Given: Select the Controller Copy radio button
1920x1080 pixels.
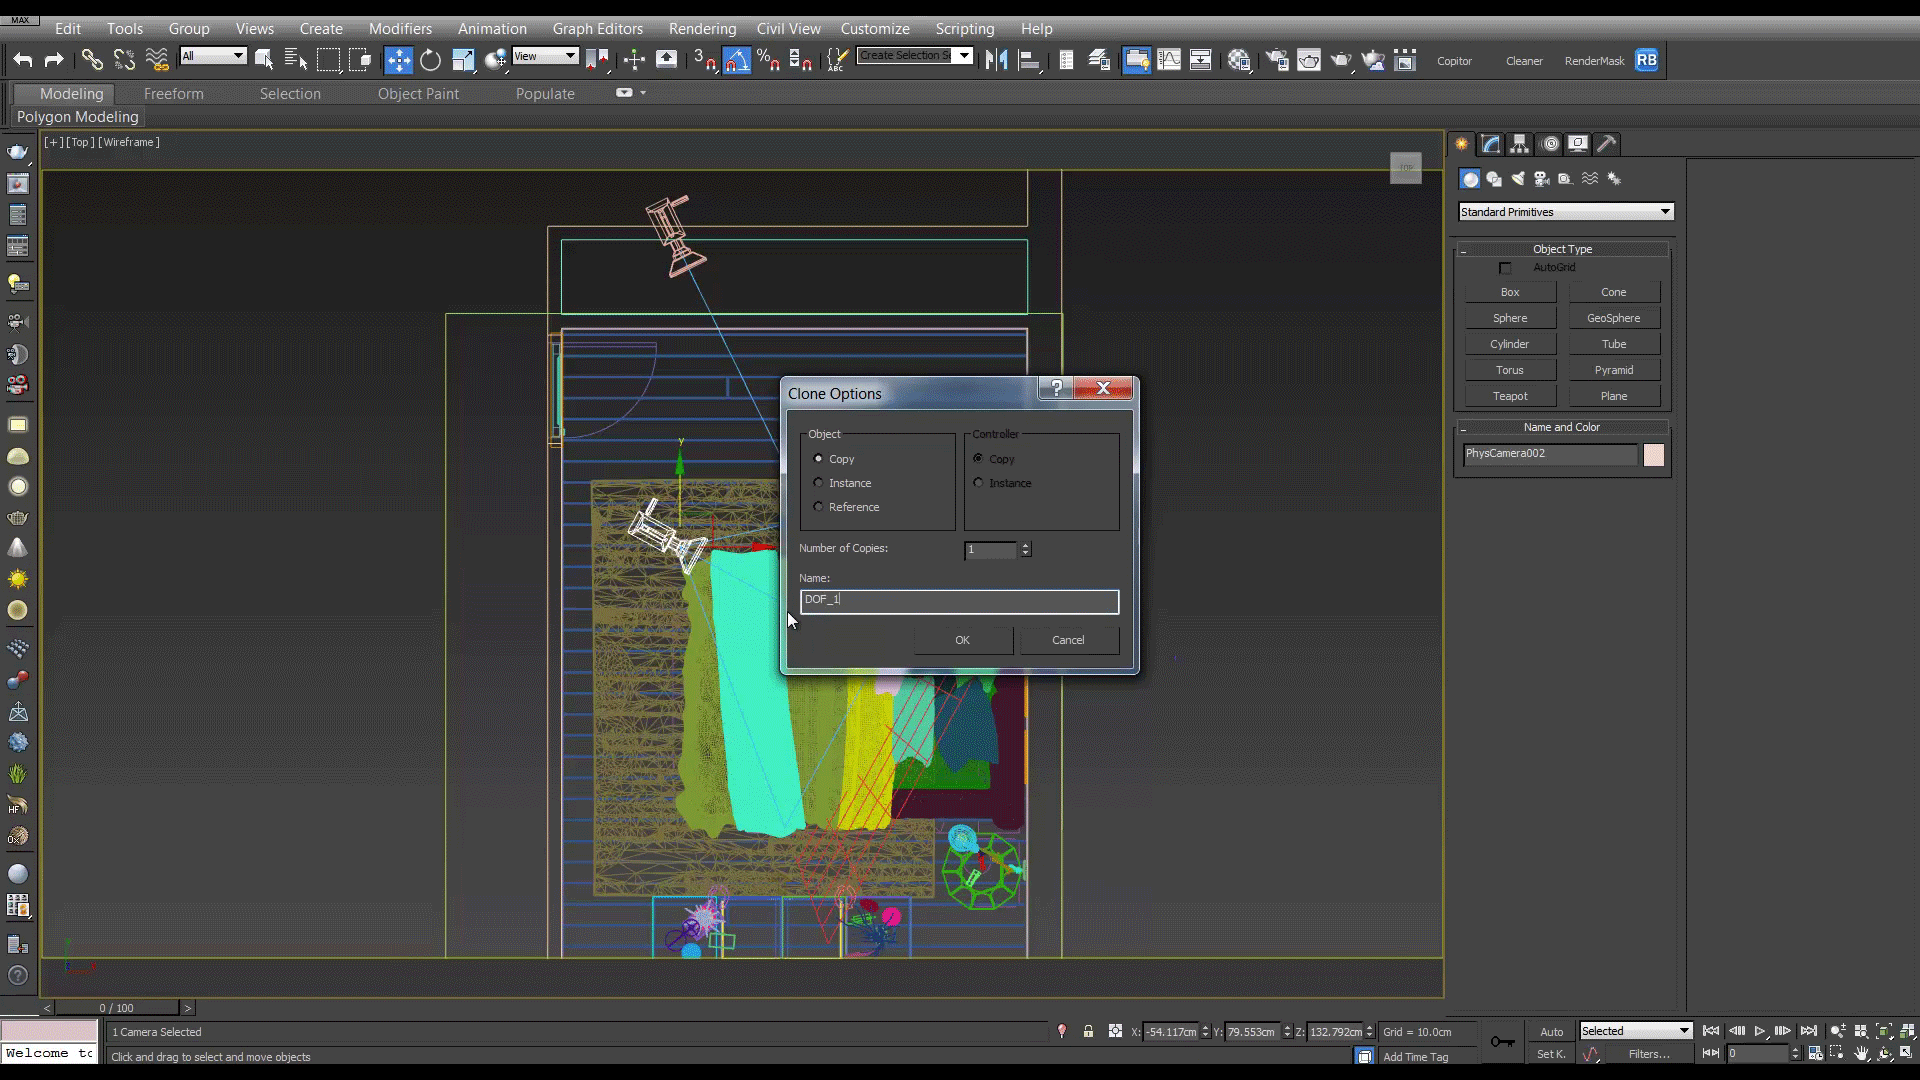Looking at the screenshot, I should (x=978, y=459).
